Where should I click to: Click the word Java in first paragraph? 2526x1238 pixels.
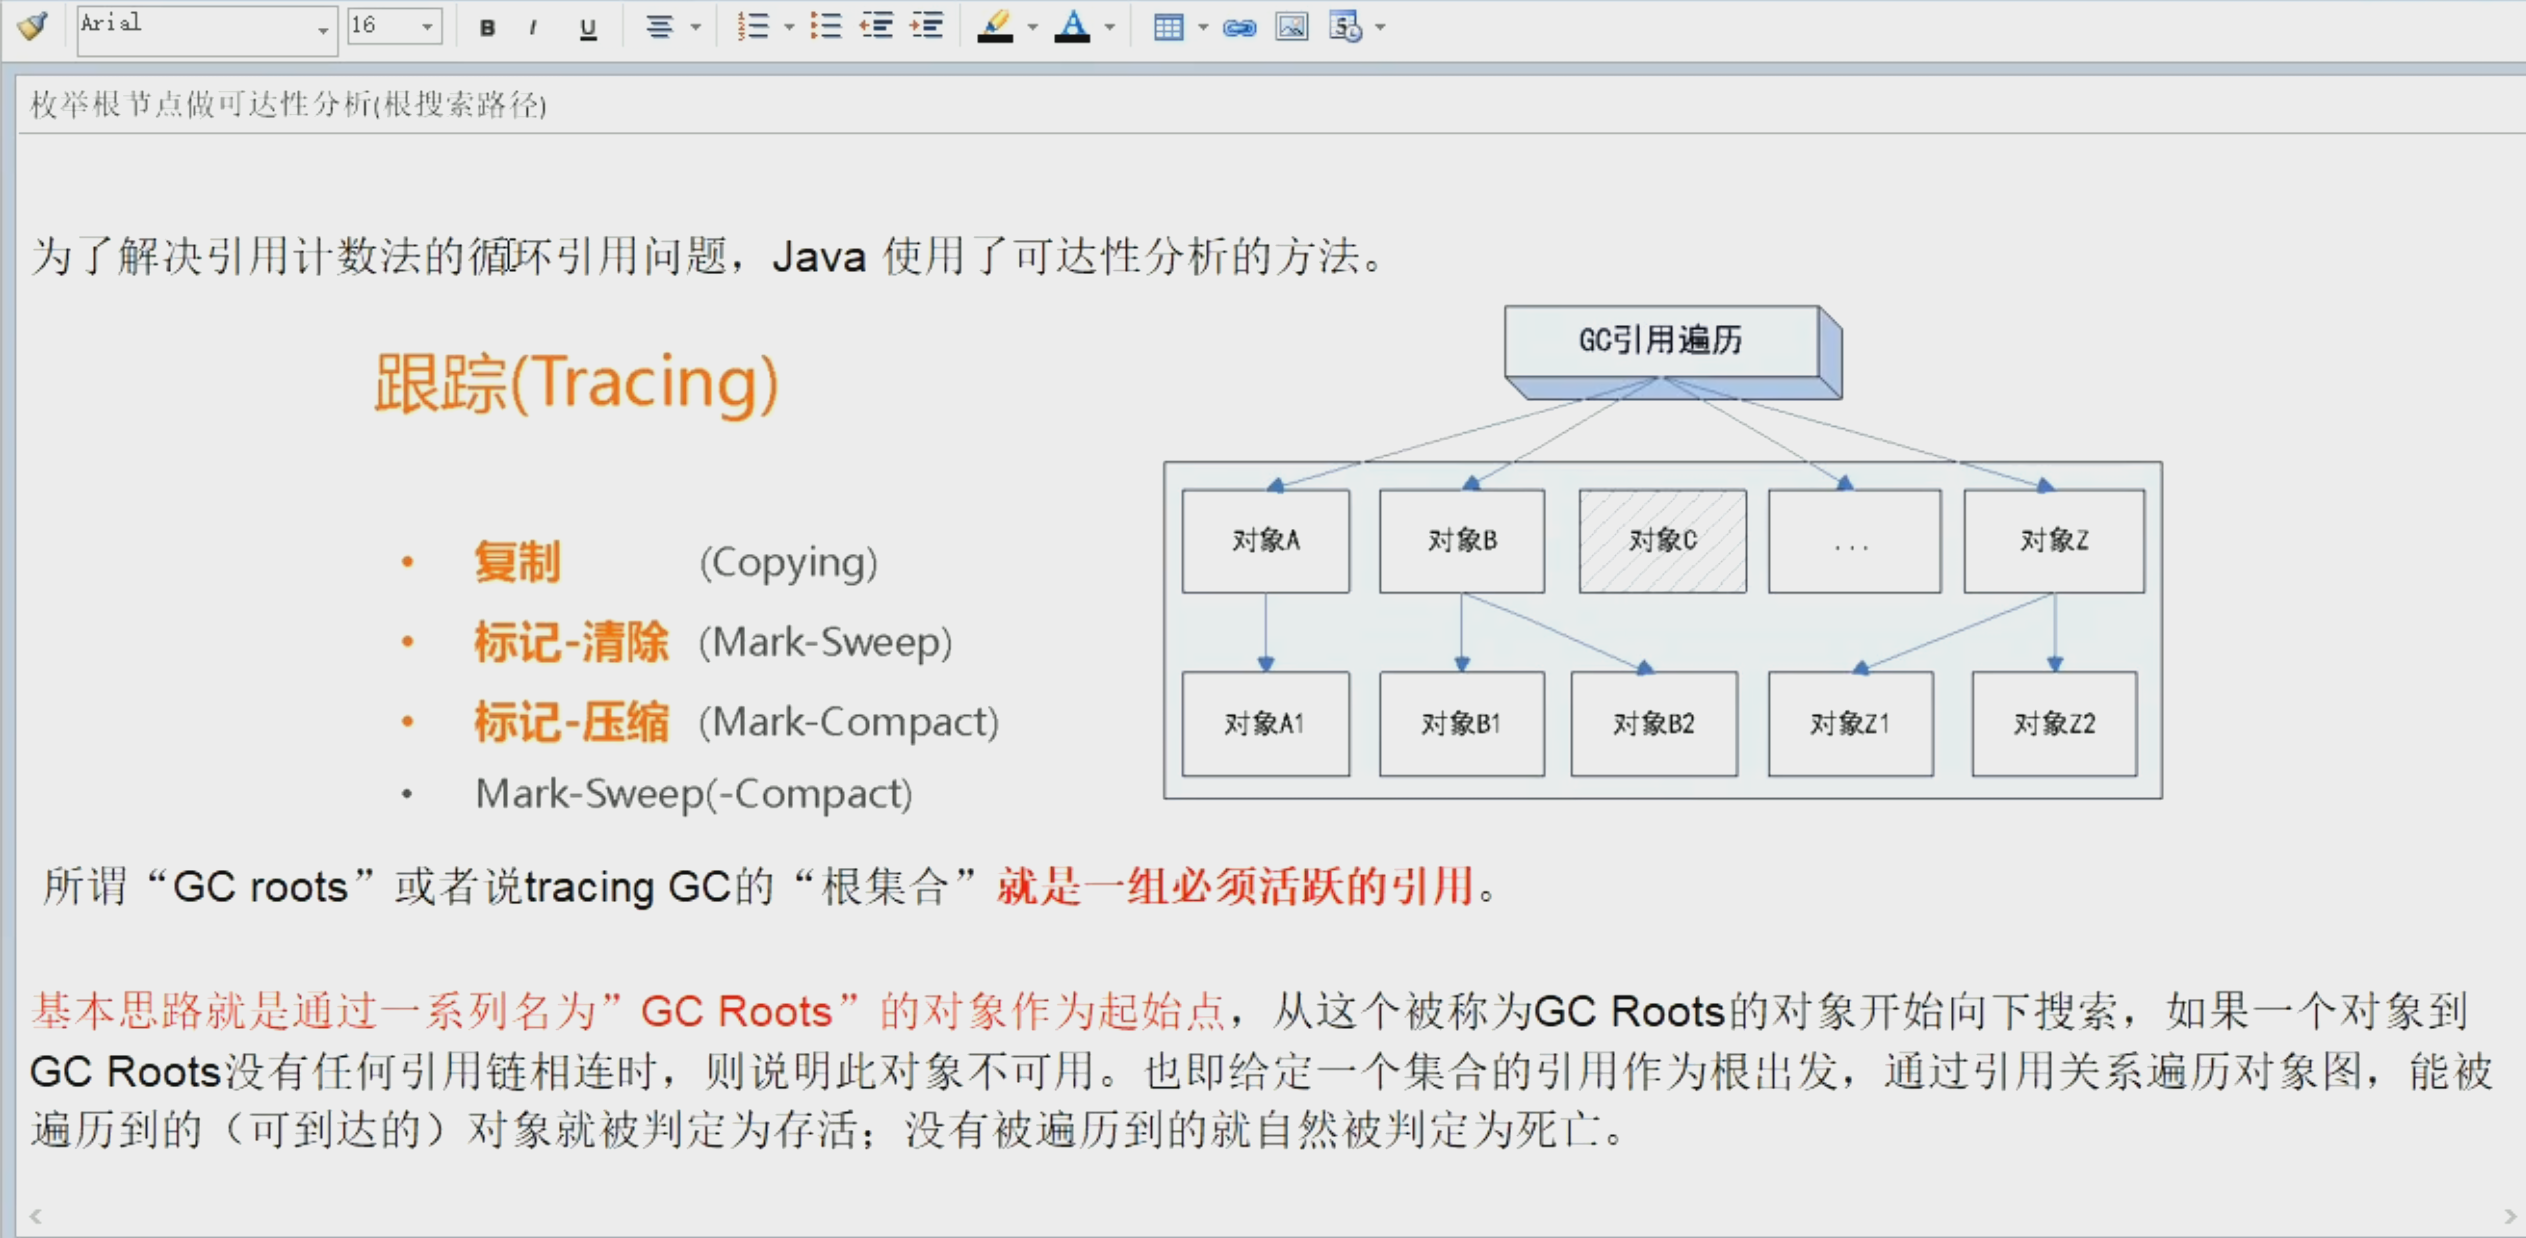(818, 257)
